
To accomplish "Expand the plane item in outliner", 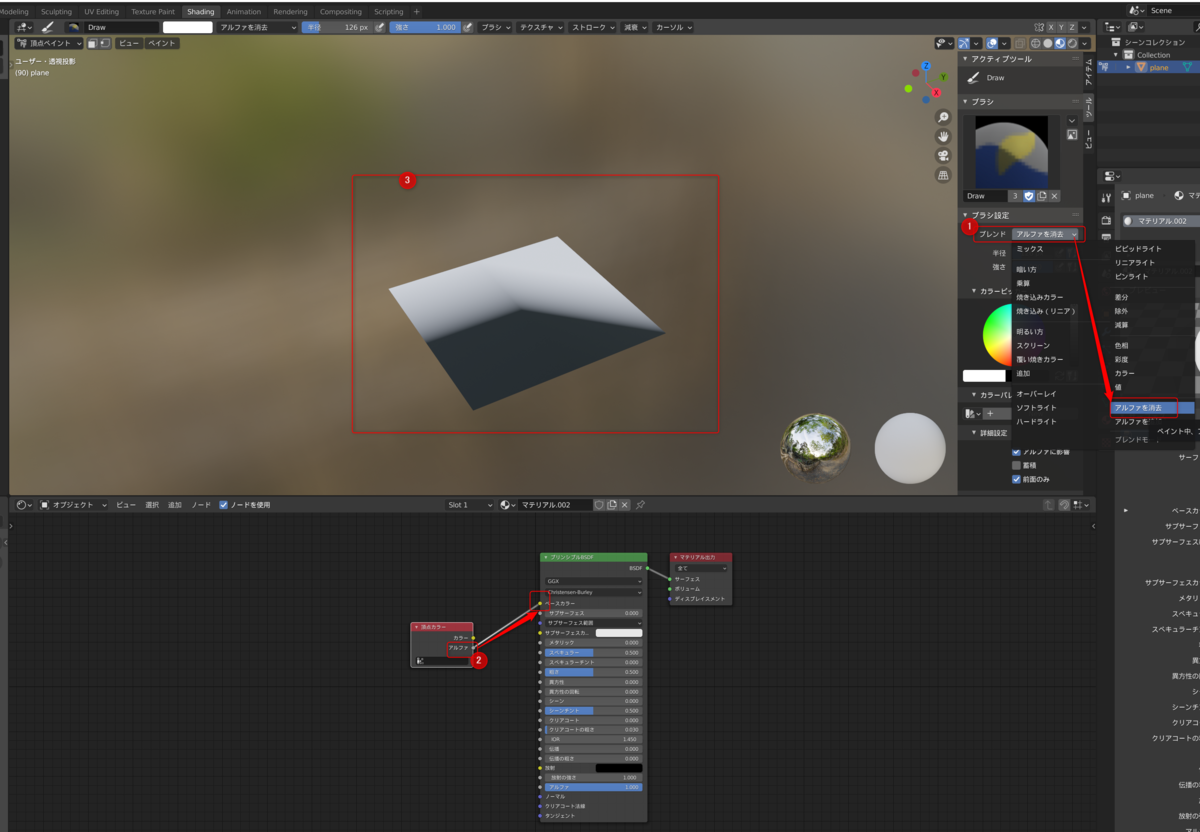I will point(1129,67).
